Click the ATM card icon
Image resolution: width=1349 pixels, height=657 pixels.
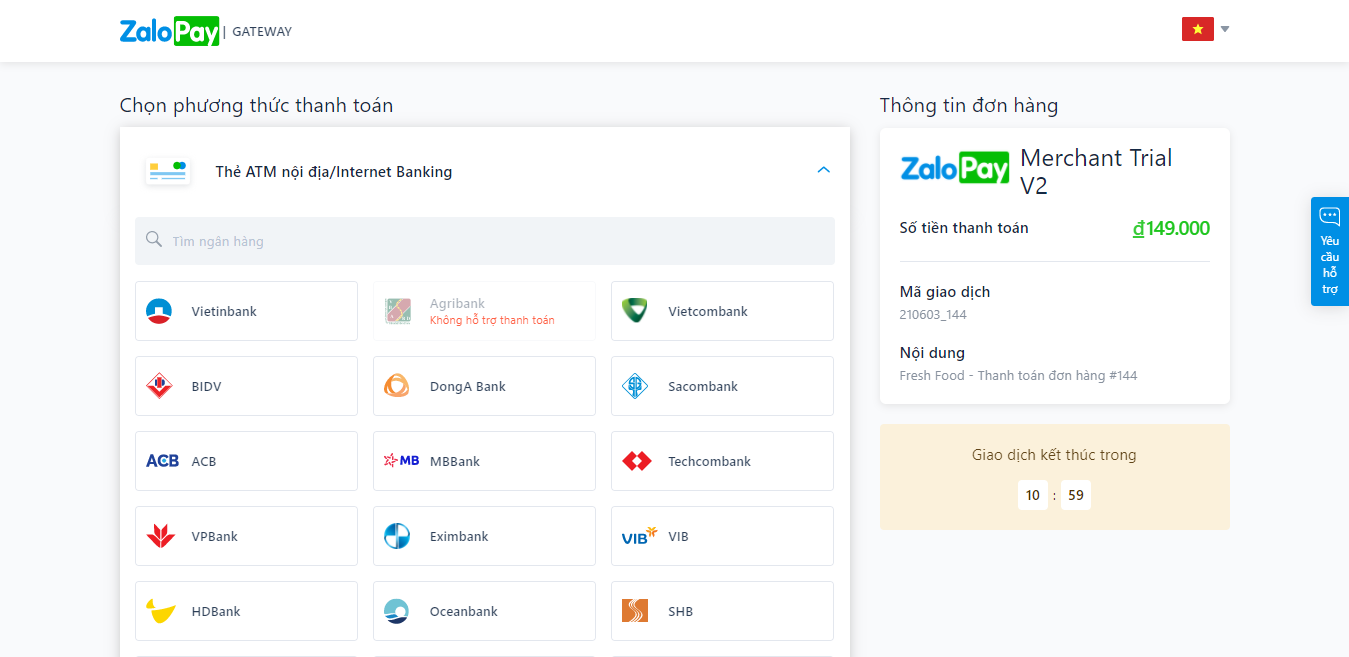[167, 171]
